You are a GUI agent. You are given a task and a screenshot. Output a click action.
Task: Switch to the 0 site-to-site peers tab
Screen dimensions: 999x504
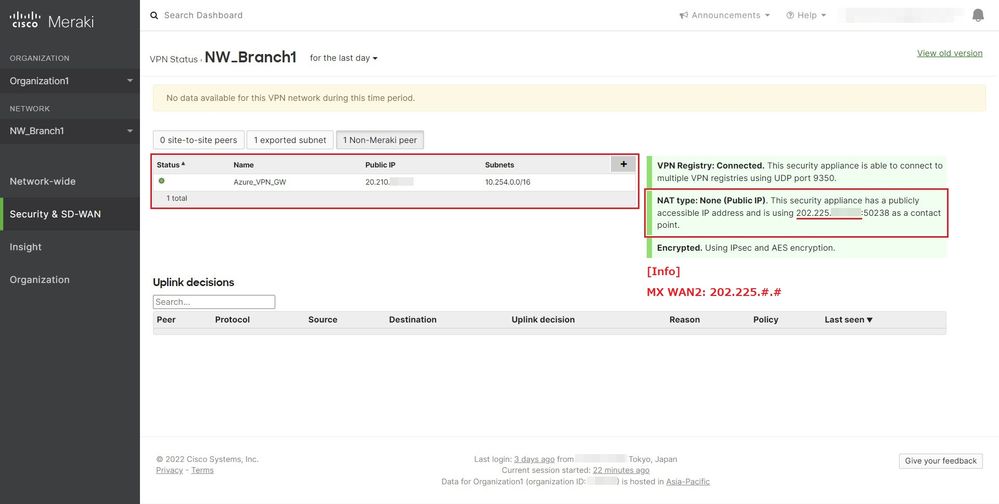coord(198,140)
